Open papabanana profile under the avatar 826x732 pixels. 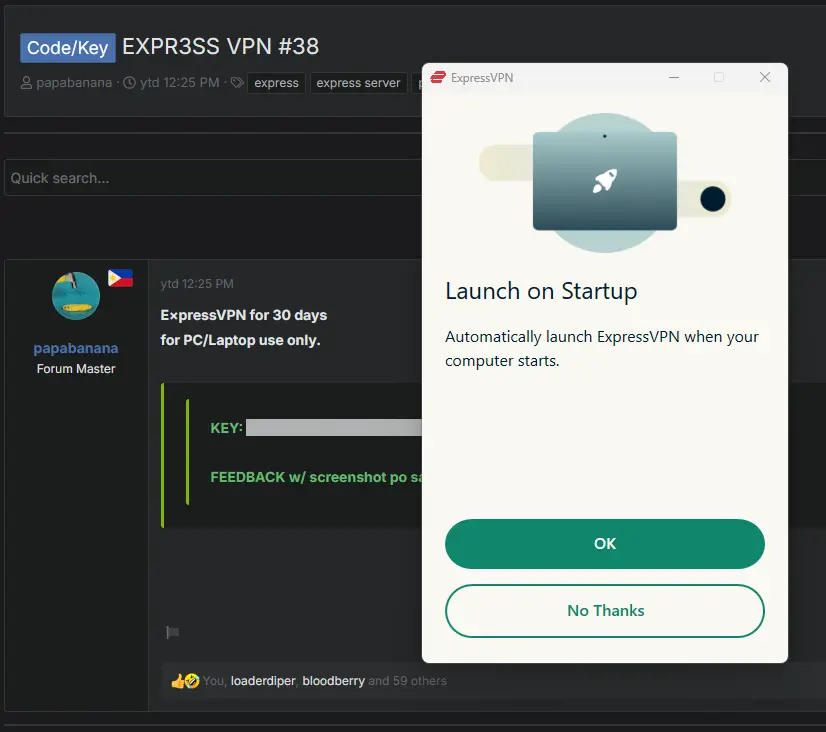(x=76, y=348)
